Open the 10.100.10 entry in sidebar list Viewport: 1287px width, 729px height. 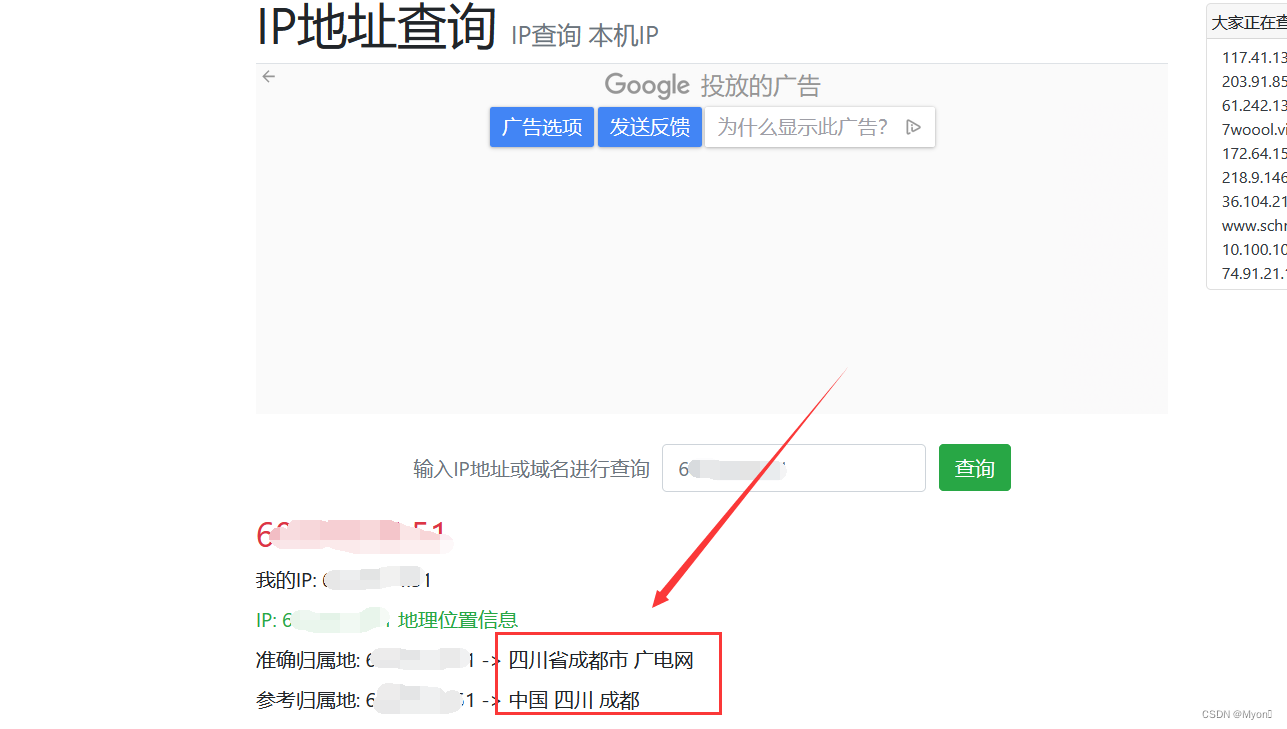click(1254, 250)
